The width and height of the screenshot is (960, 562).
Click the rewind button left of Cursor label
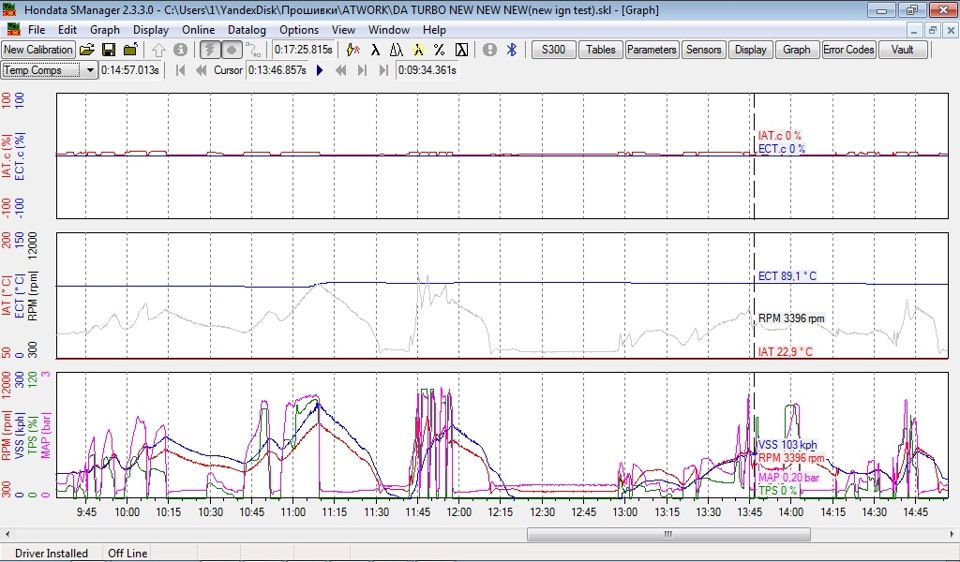pyautogui.click(x=201, y=70)
